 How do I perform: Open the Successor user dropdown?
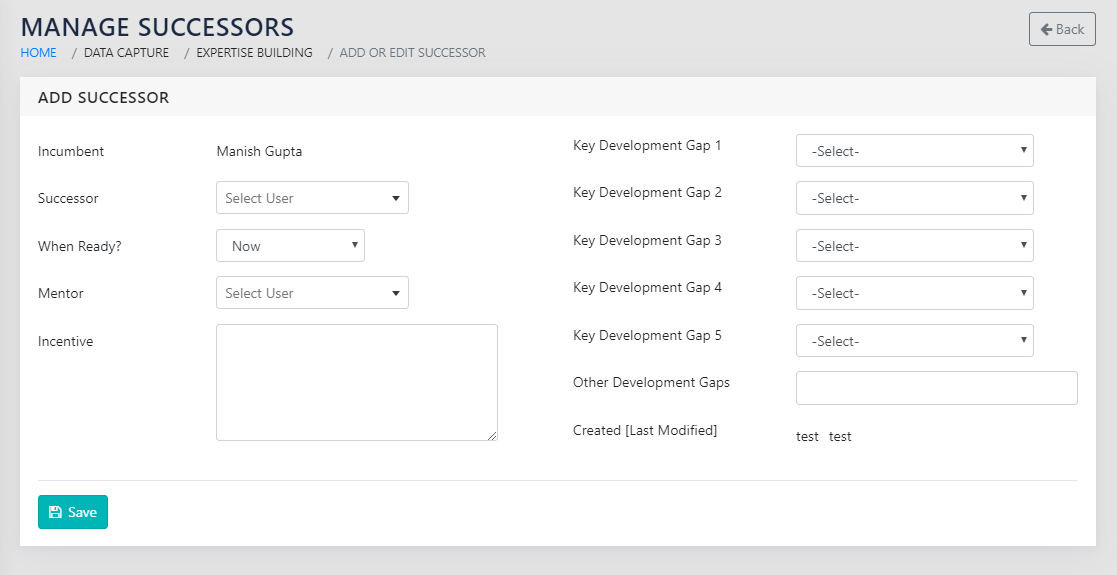tap(312, 198)
